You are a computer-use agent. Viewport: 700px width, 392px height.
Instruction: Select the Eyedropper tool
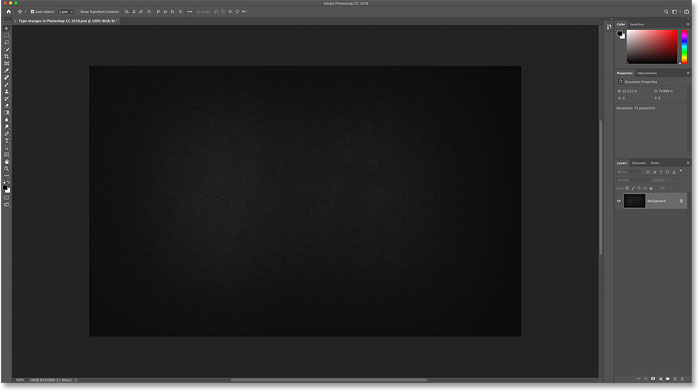(7, 71)
